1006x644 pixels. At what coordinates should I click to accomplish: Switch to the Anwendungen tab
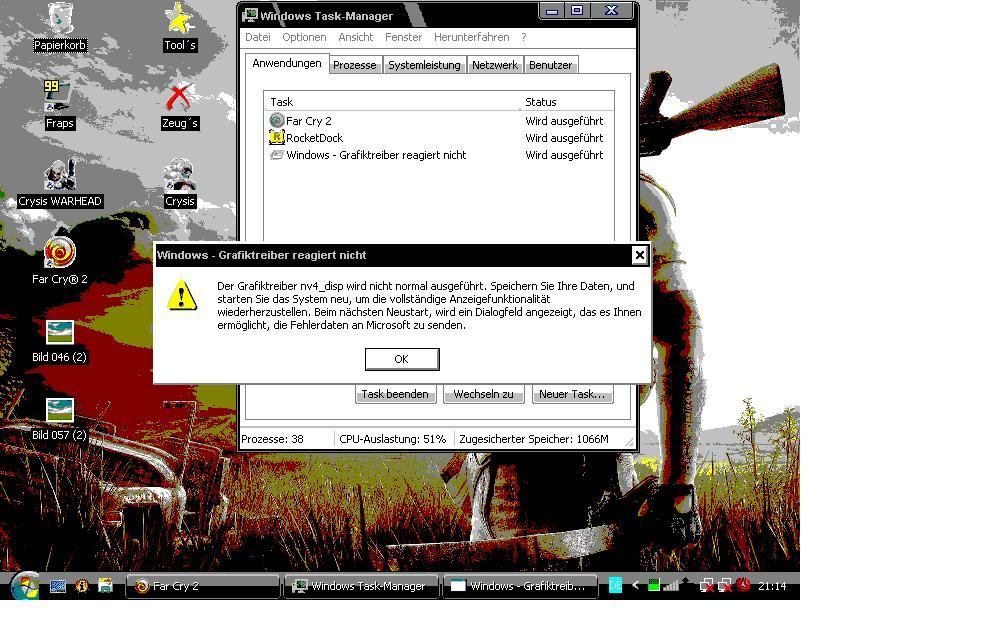pyautogui.click(x=287, y=63)
